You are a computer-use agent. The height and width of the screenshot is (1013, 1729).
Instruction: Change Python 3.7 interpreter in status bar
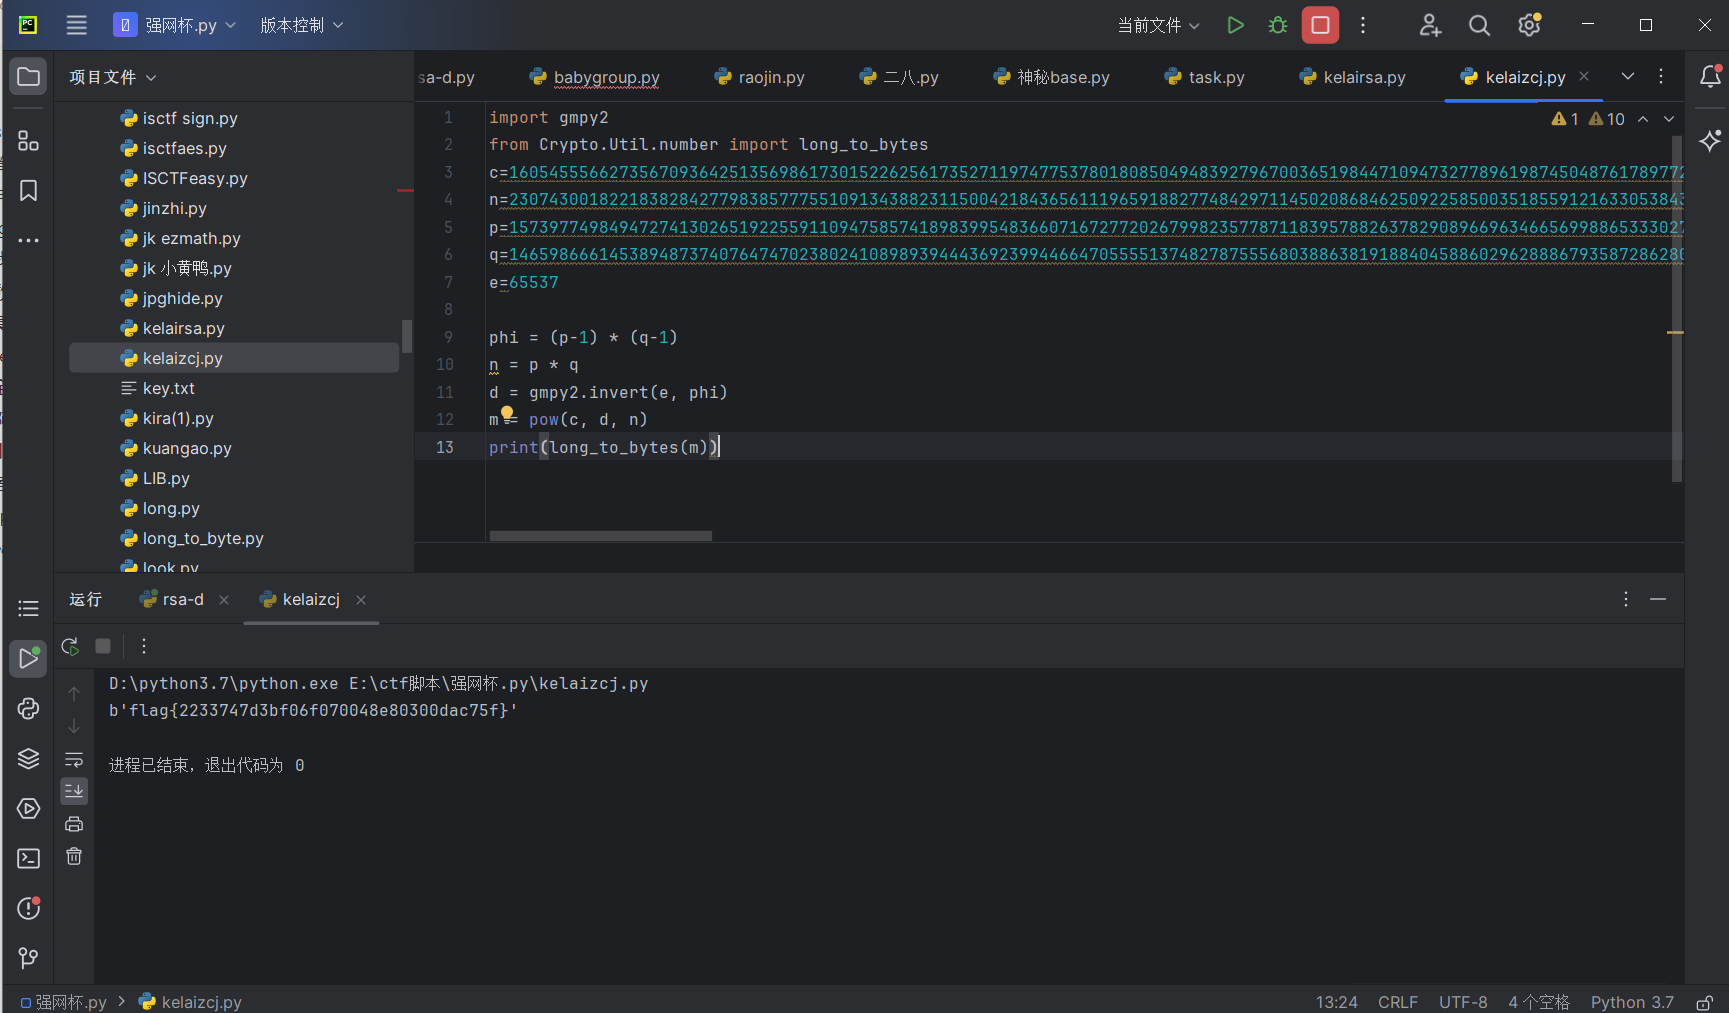pos(1632,1002)
